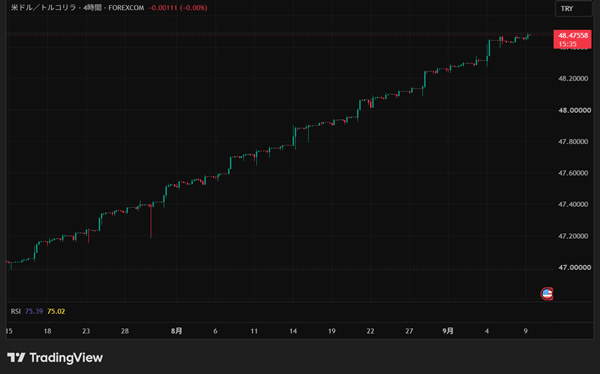This screenshot has width=600, height=374.
Task: Click the 48.00000 price axis level
Action: [573, 110]
